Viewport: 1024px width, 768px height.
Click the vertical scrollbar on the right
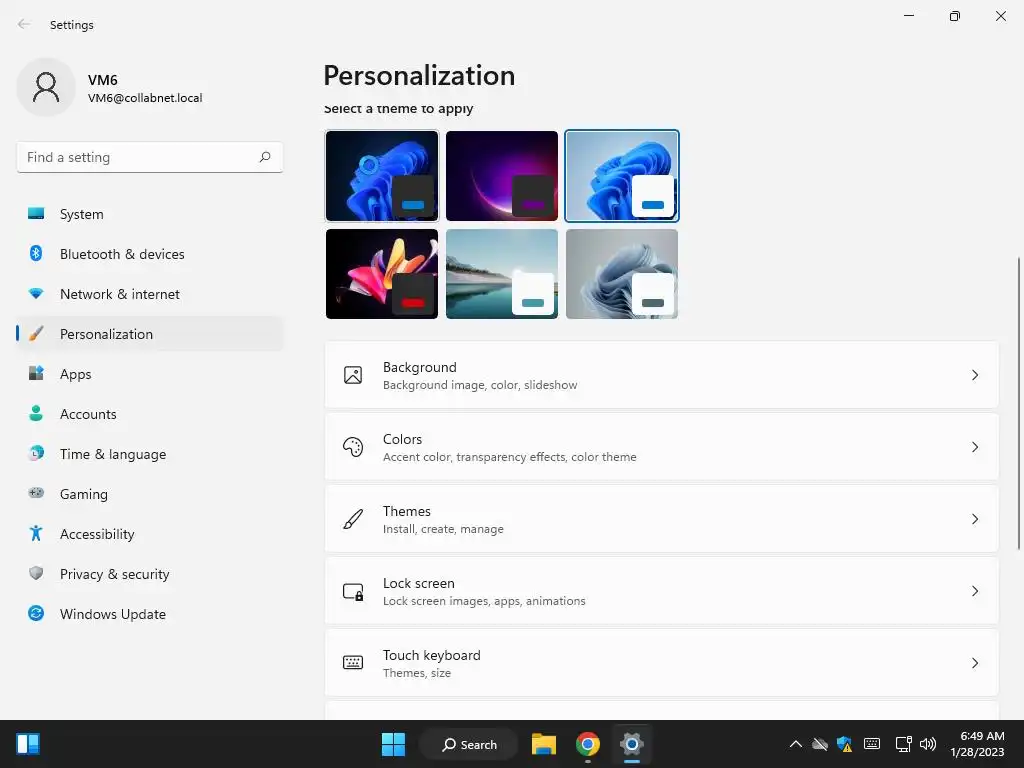1019,404
